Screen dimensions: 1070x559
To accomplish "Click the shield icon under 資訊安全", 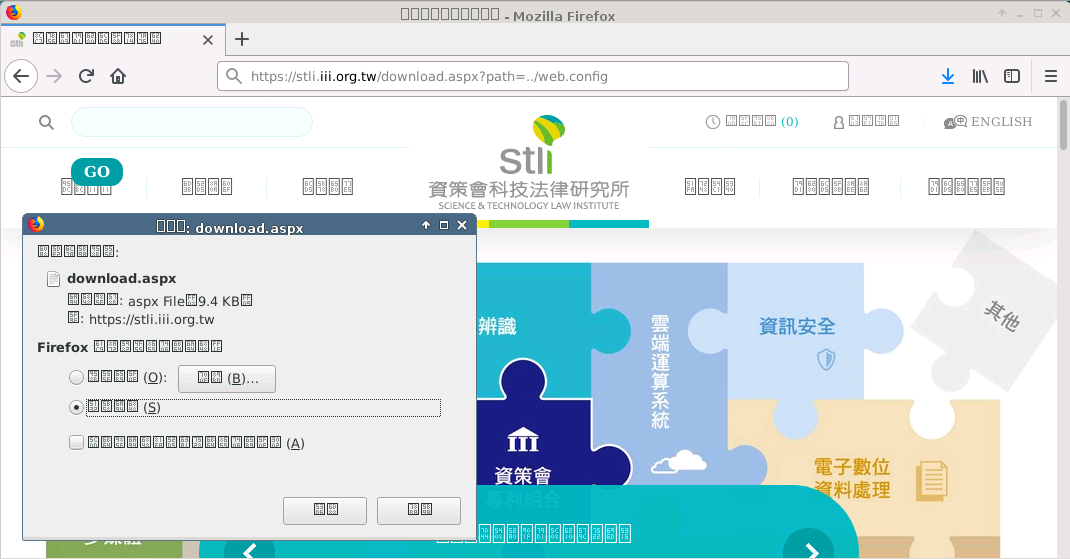I will (826, 359).
